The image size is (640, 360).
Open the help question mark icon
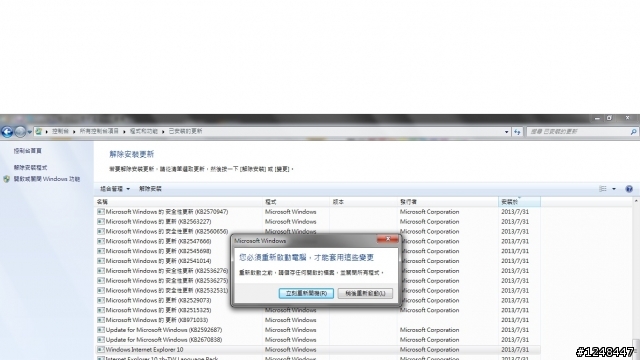(629, 189)
